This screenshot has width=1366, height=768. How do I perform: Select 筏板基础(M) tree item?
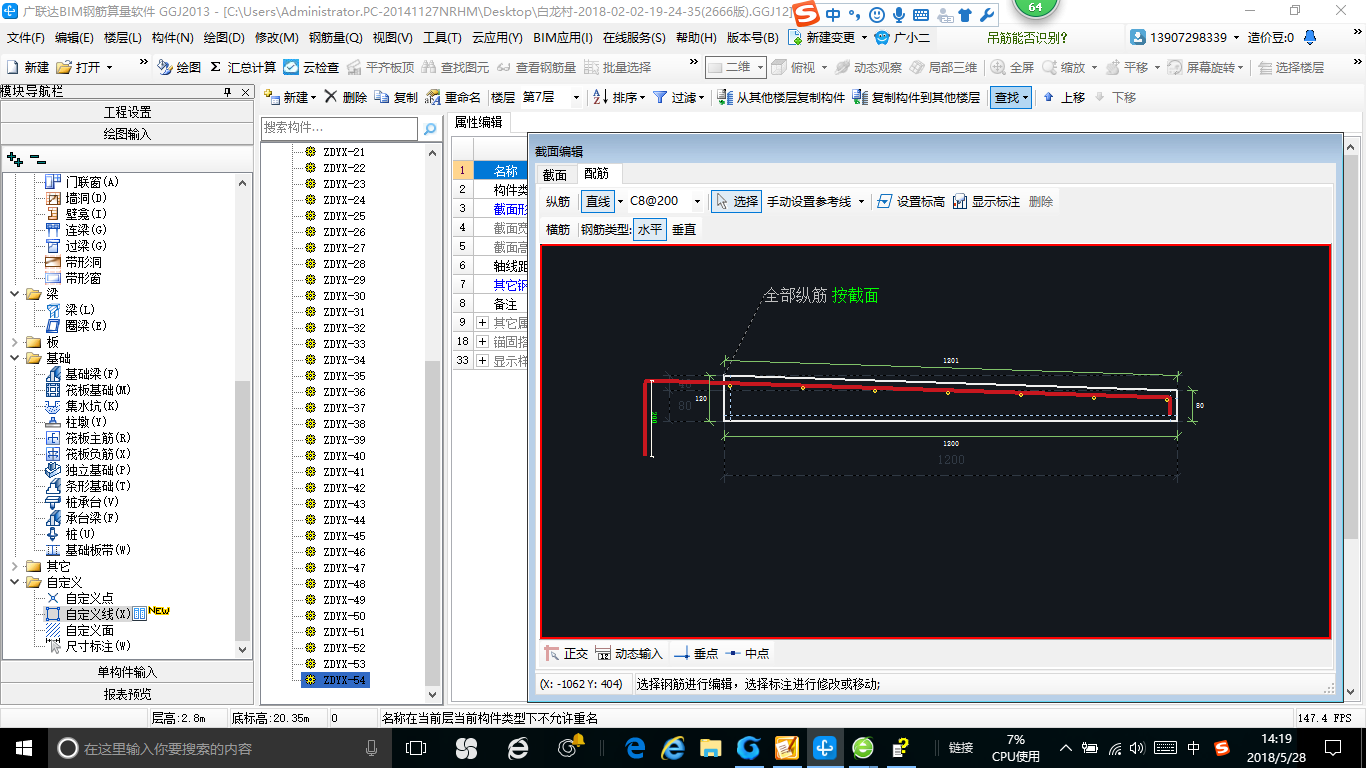click(x=98, y=390)
